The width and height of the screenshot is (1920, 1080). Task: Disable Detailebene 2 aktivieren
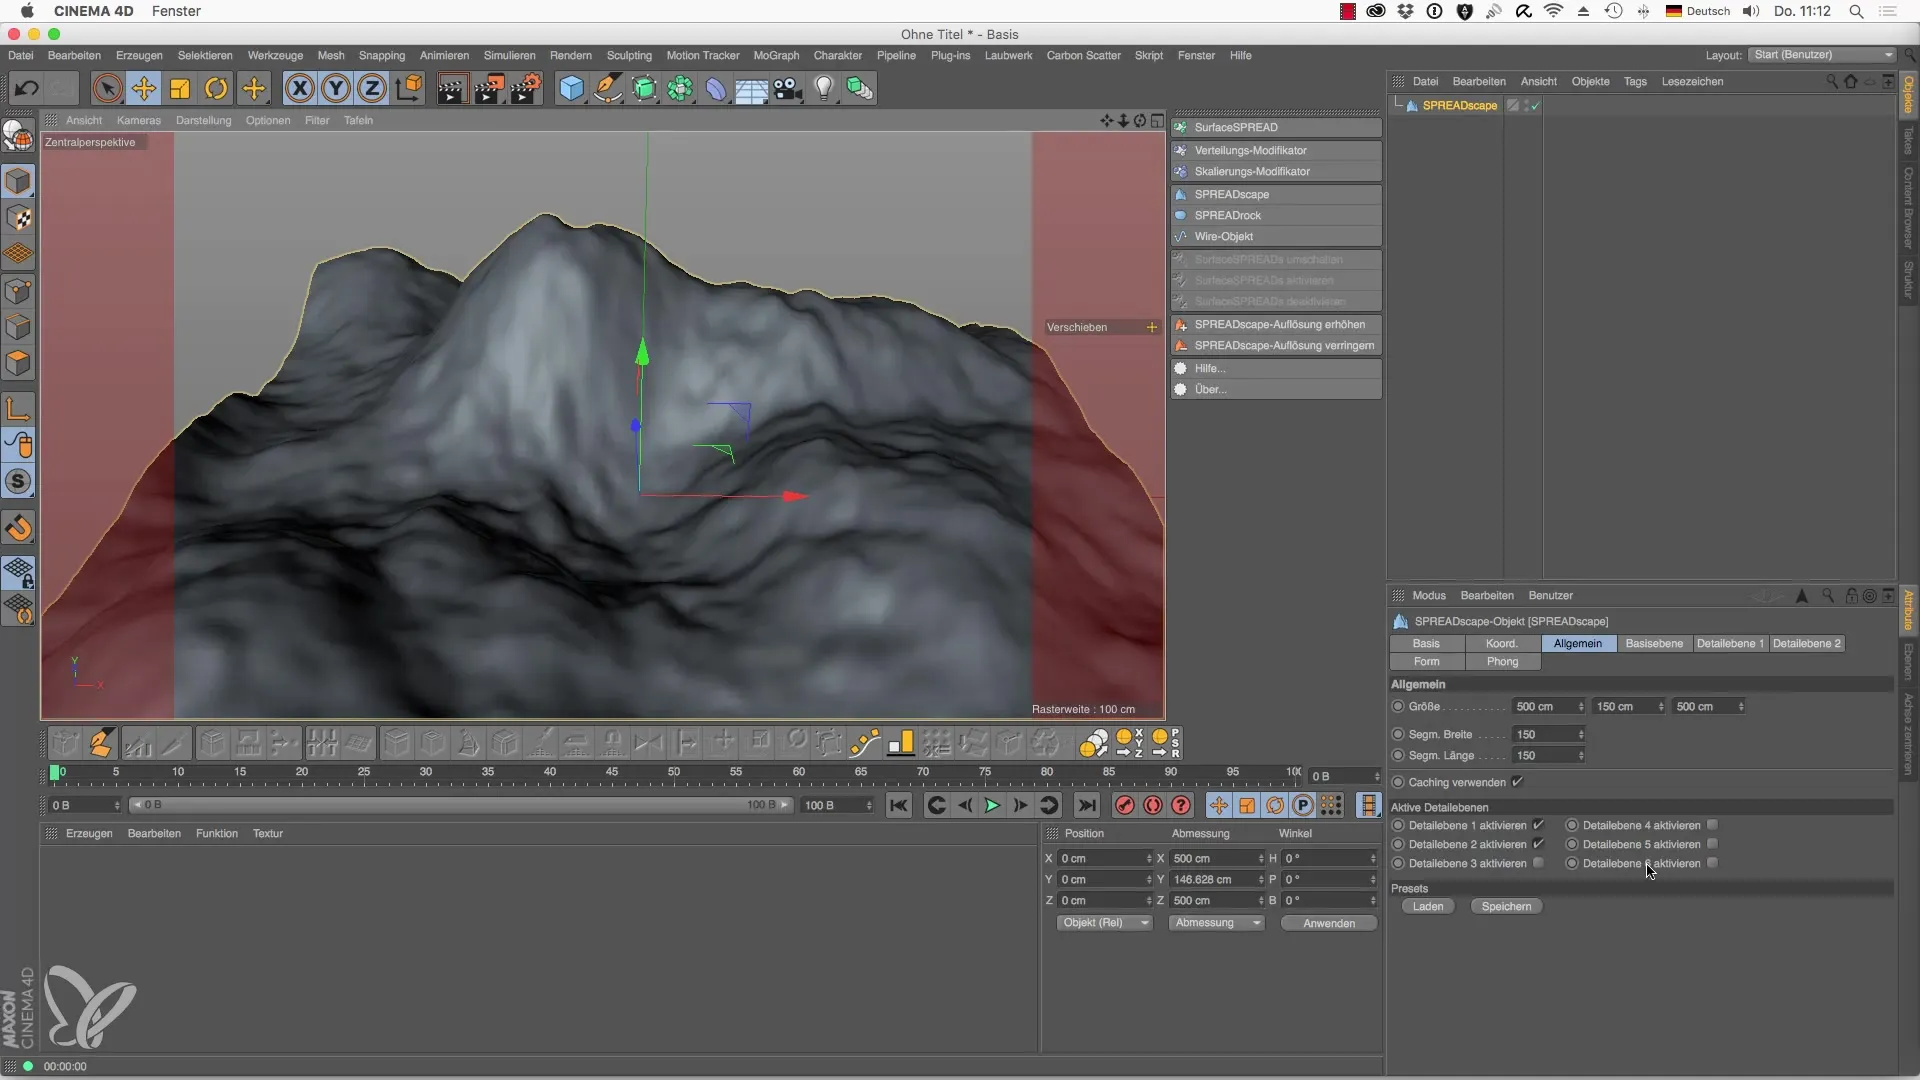coord(1538,845)
